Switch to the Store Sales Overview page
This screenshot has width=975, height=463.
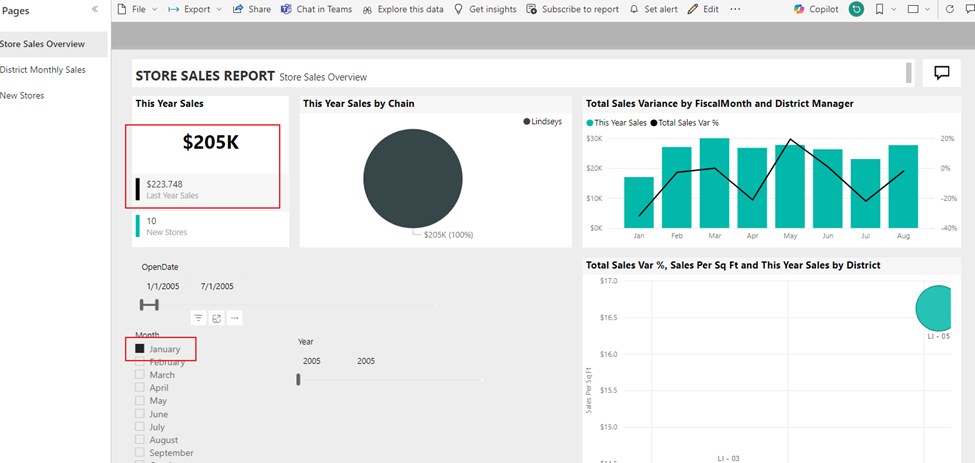point(53,44)
